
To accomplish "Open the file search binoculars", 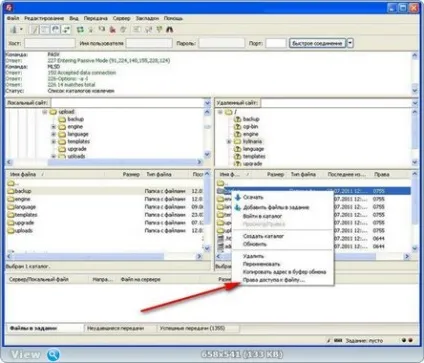I will coord(170,30).
